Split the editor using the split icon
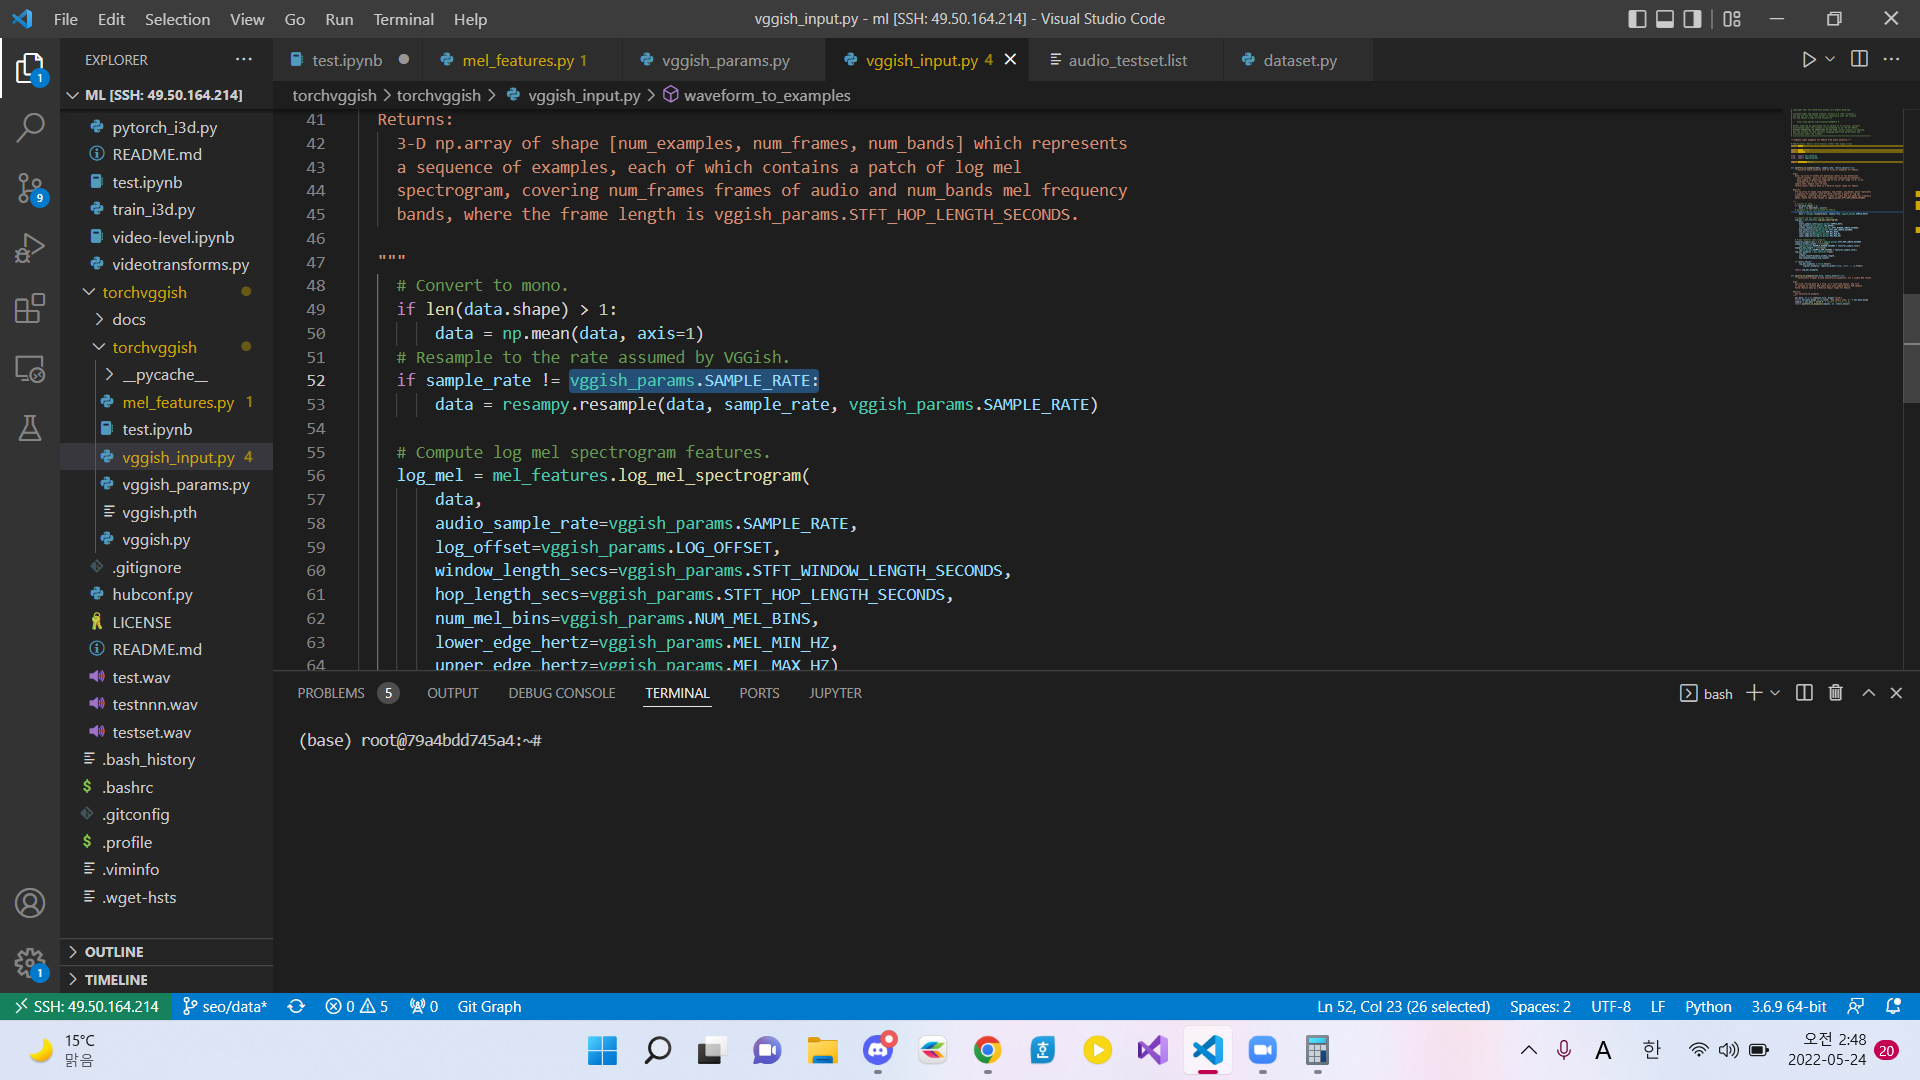The width and height of the screenshot is (1920, 1080). 1859,59
